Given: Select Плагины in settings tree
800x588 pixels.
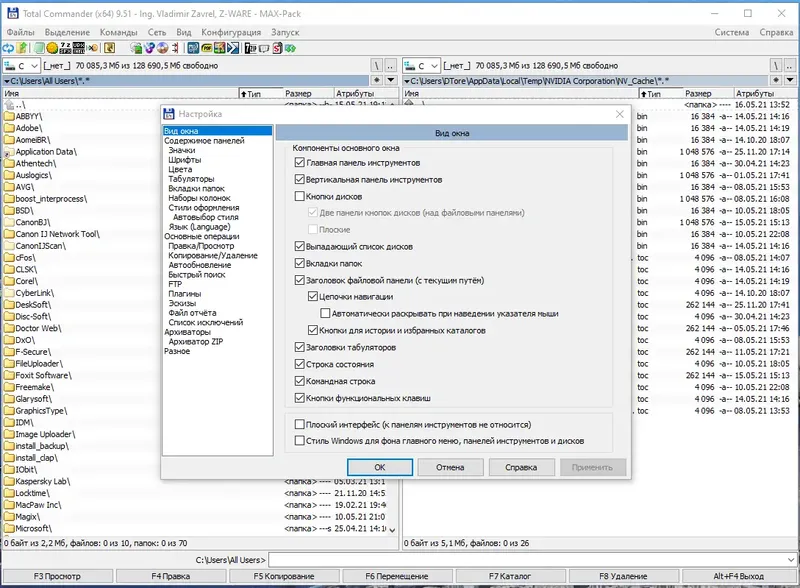Looking at the screenshot, I should (185, 294).
